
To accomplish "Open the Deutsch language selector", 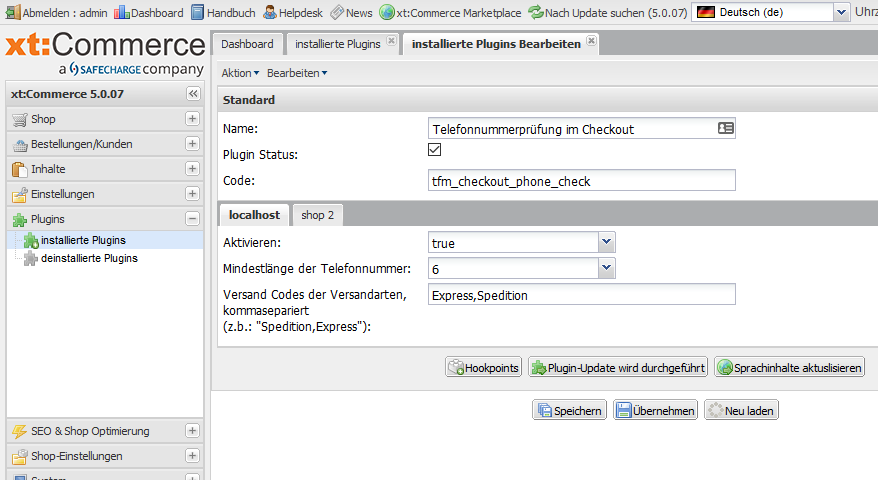I will click(840, 12).
